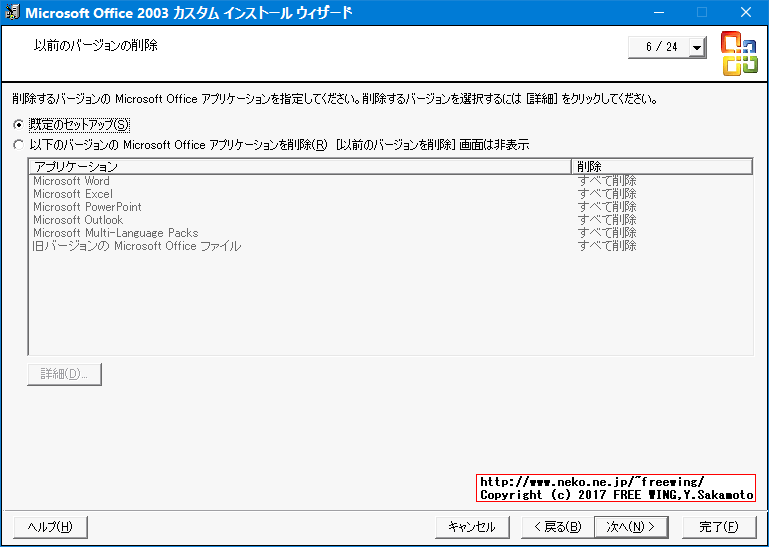
Task: Click すべて削除 in the Multi-Language Packs row
Action: click(607, 233)
